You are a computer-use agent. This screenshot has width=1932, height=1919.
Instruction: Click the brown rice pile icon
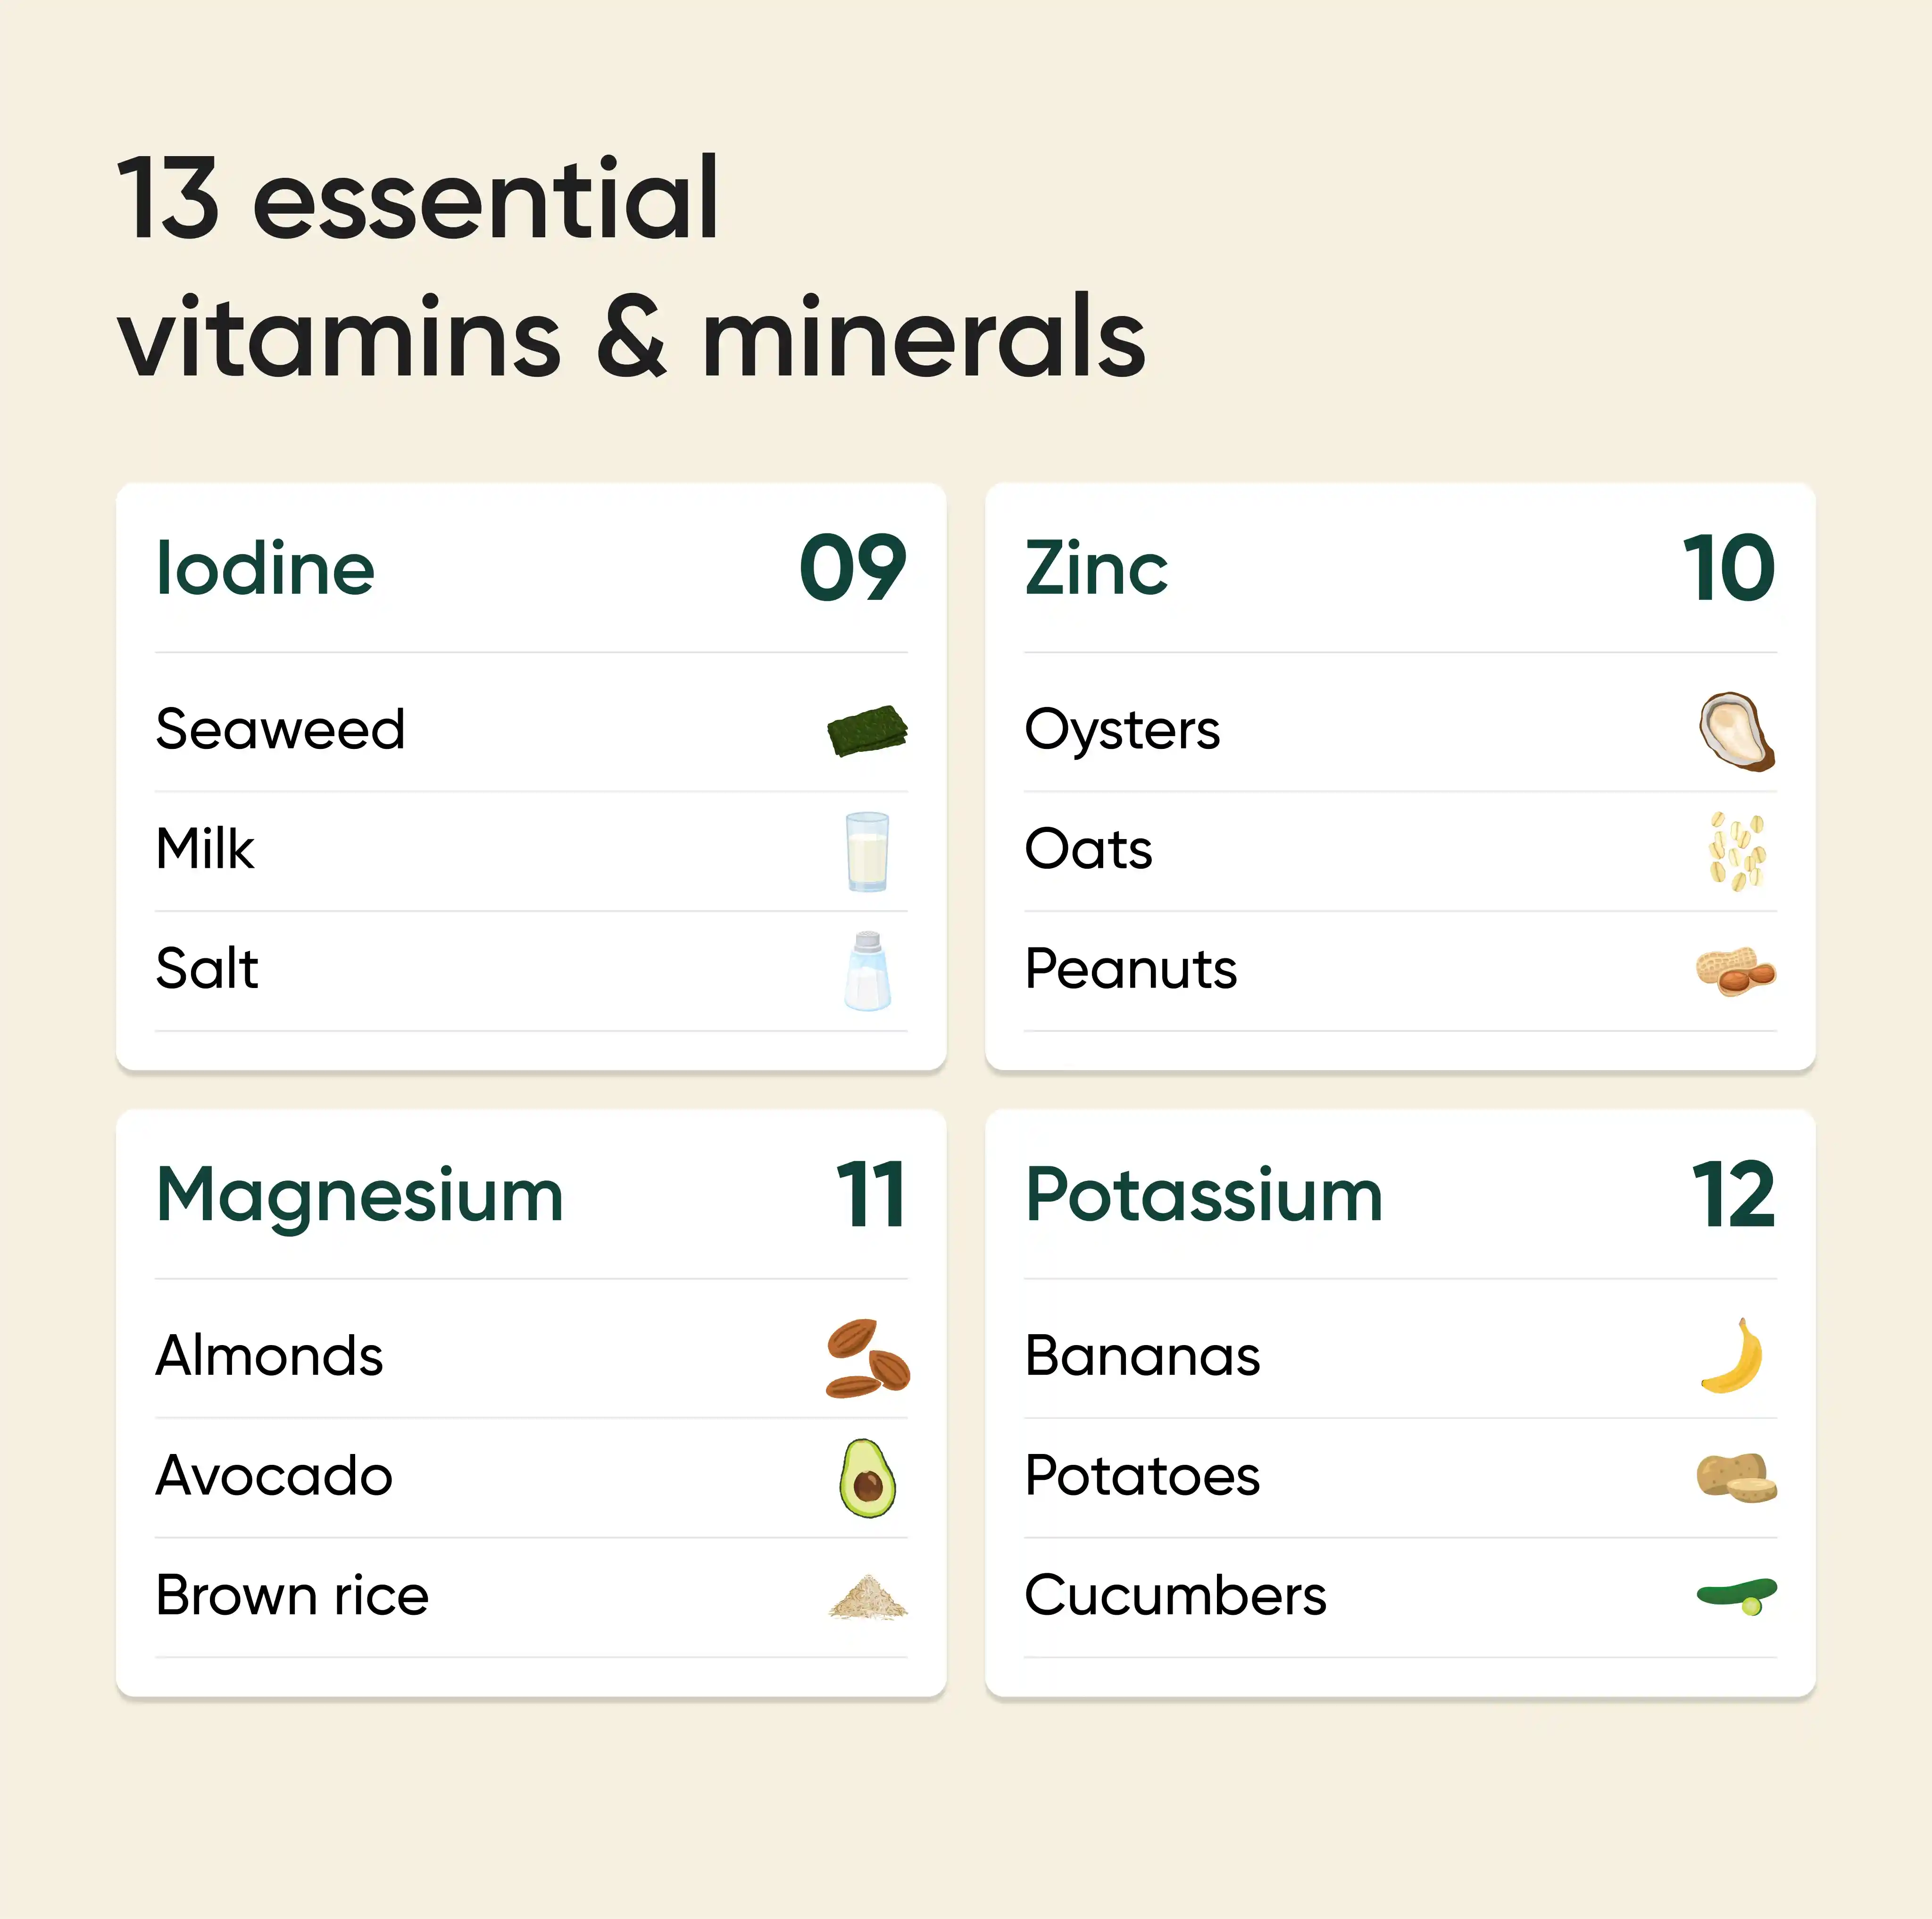(x=867, y=1596)
